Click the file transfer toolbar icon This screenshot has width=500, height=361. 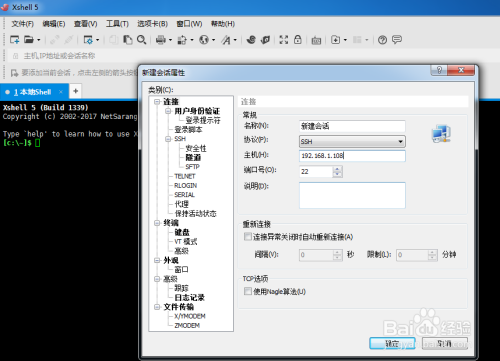[x=182, y=40]
